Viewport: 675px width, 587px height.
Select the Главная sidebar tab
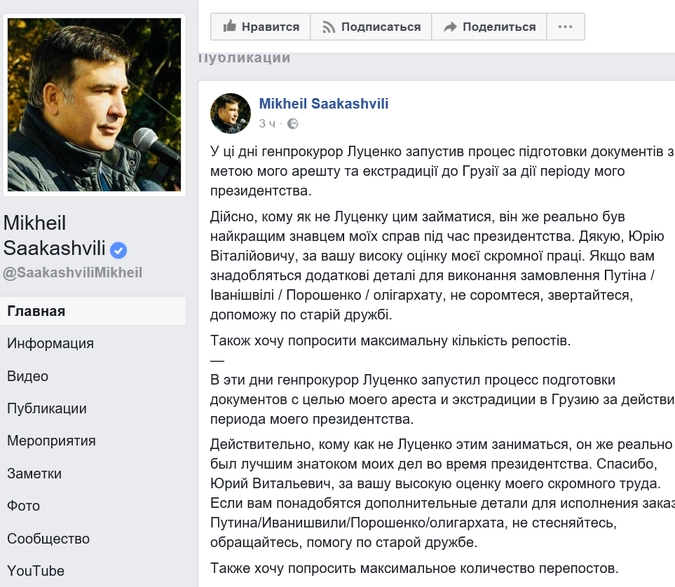point(36,311)
